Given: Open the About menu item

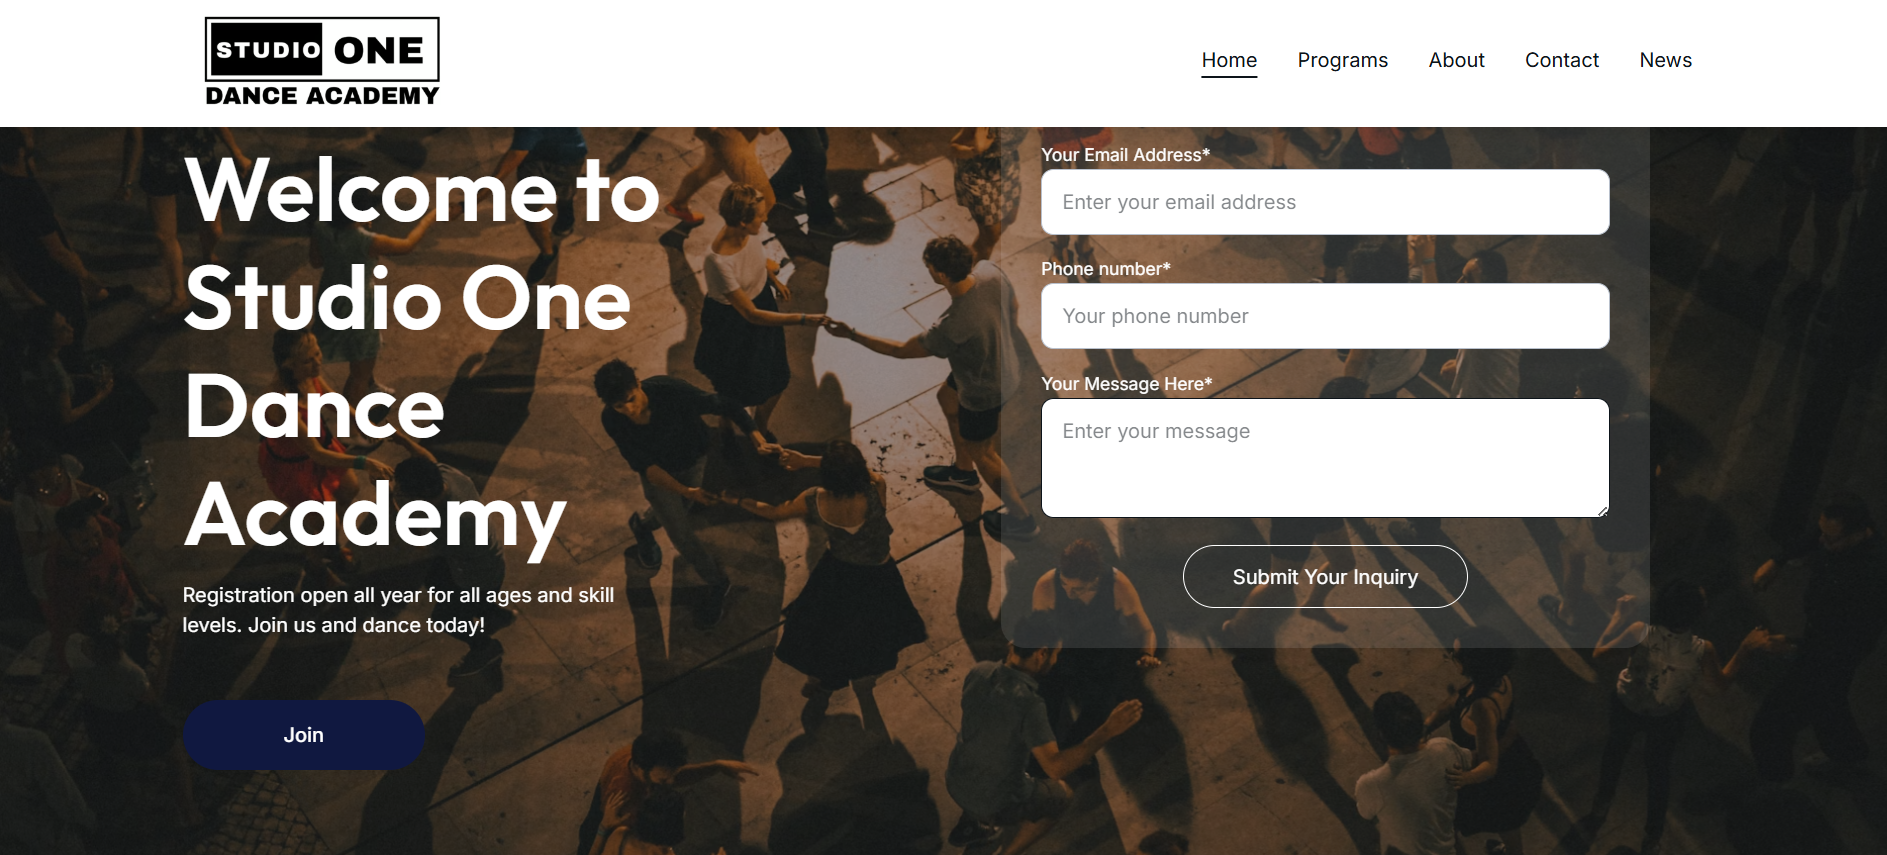Looking at the screenshot, I should click(1456, 60).
